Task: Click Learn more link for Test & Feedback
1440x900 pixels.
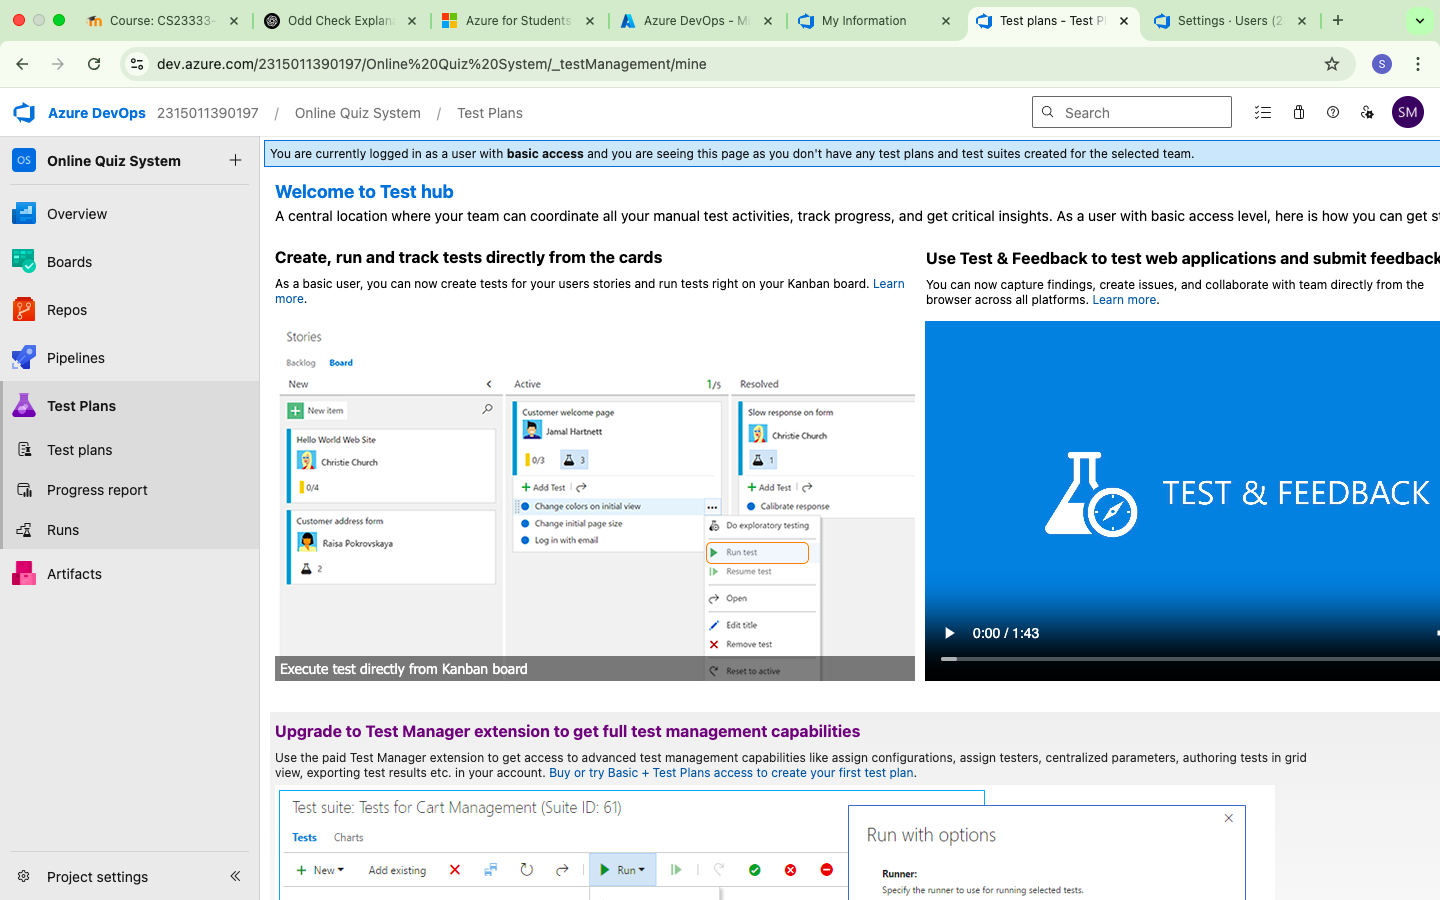Action: [1124, 300]
